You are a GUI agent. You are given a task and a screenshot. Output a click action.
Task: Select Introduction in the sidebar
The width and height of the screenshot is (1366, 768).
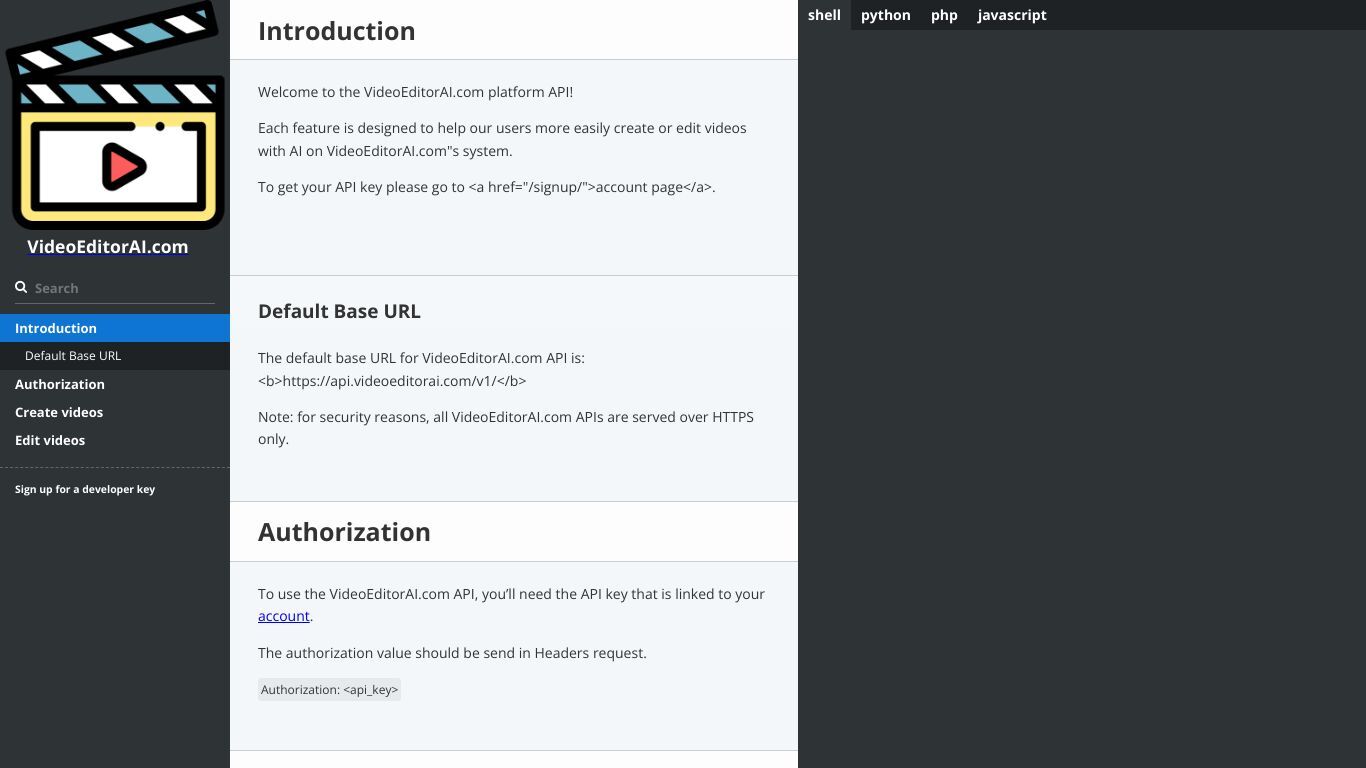(115, 328)
